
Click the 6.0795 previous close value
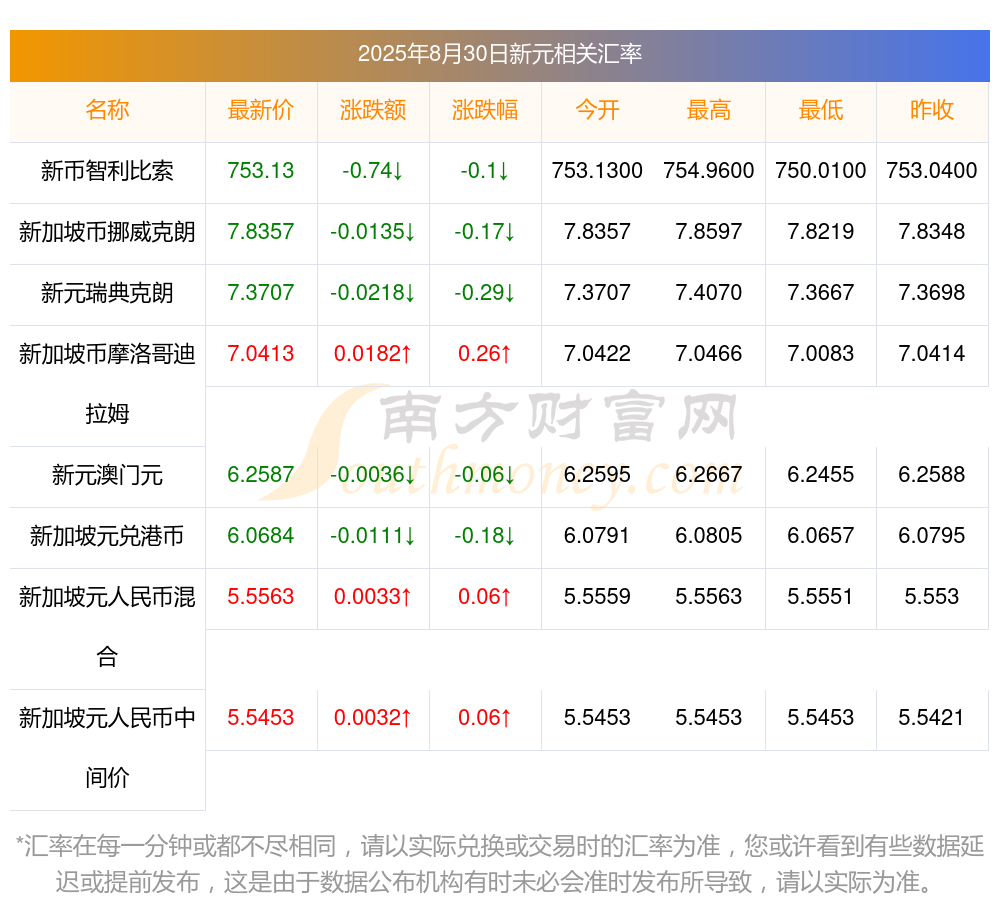pos(932,536)
